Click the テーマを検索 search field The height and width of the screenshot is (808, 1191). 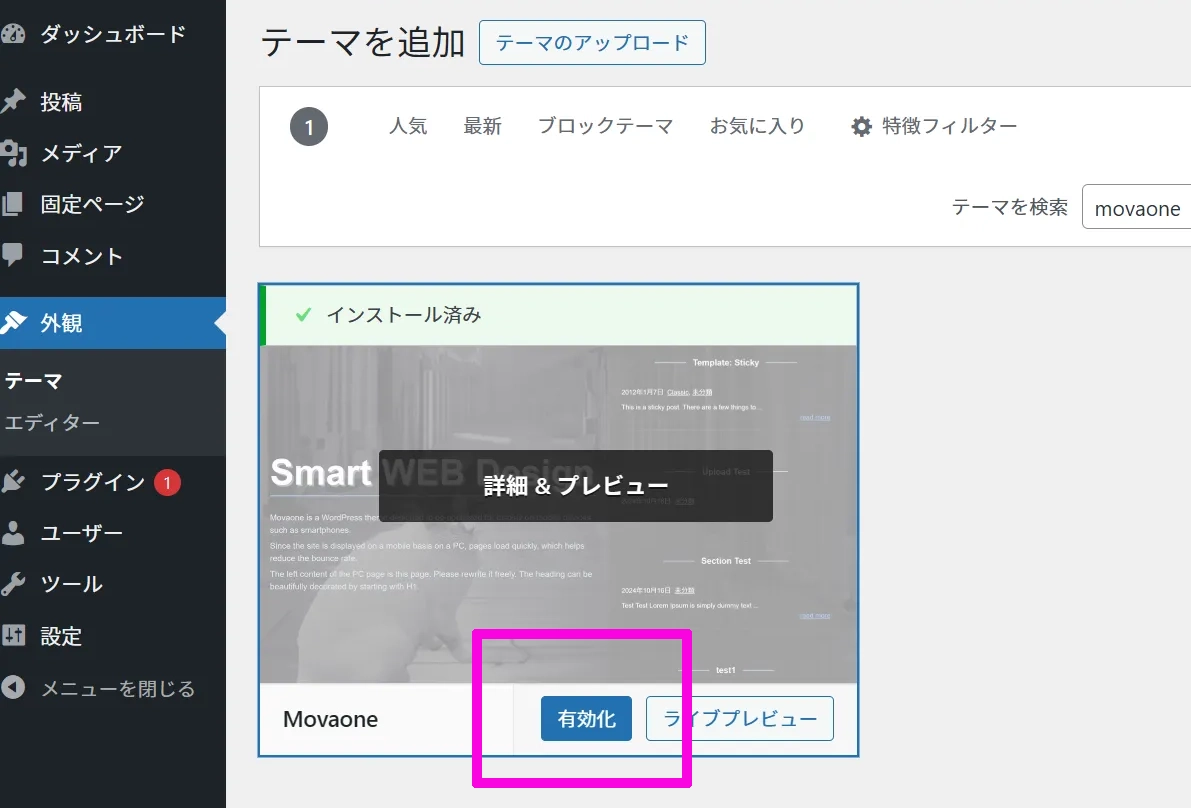click(x=1137, y=209)
